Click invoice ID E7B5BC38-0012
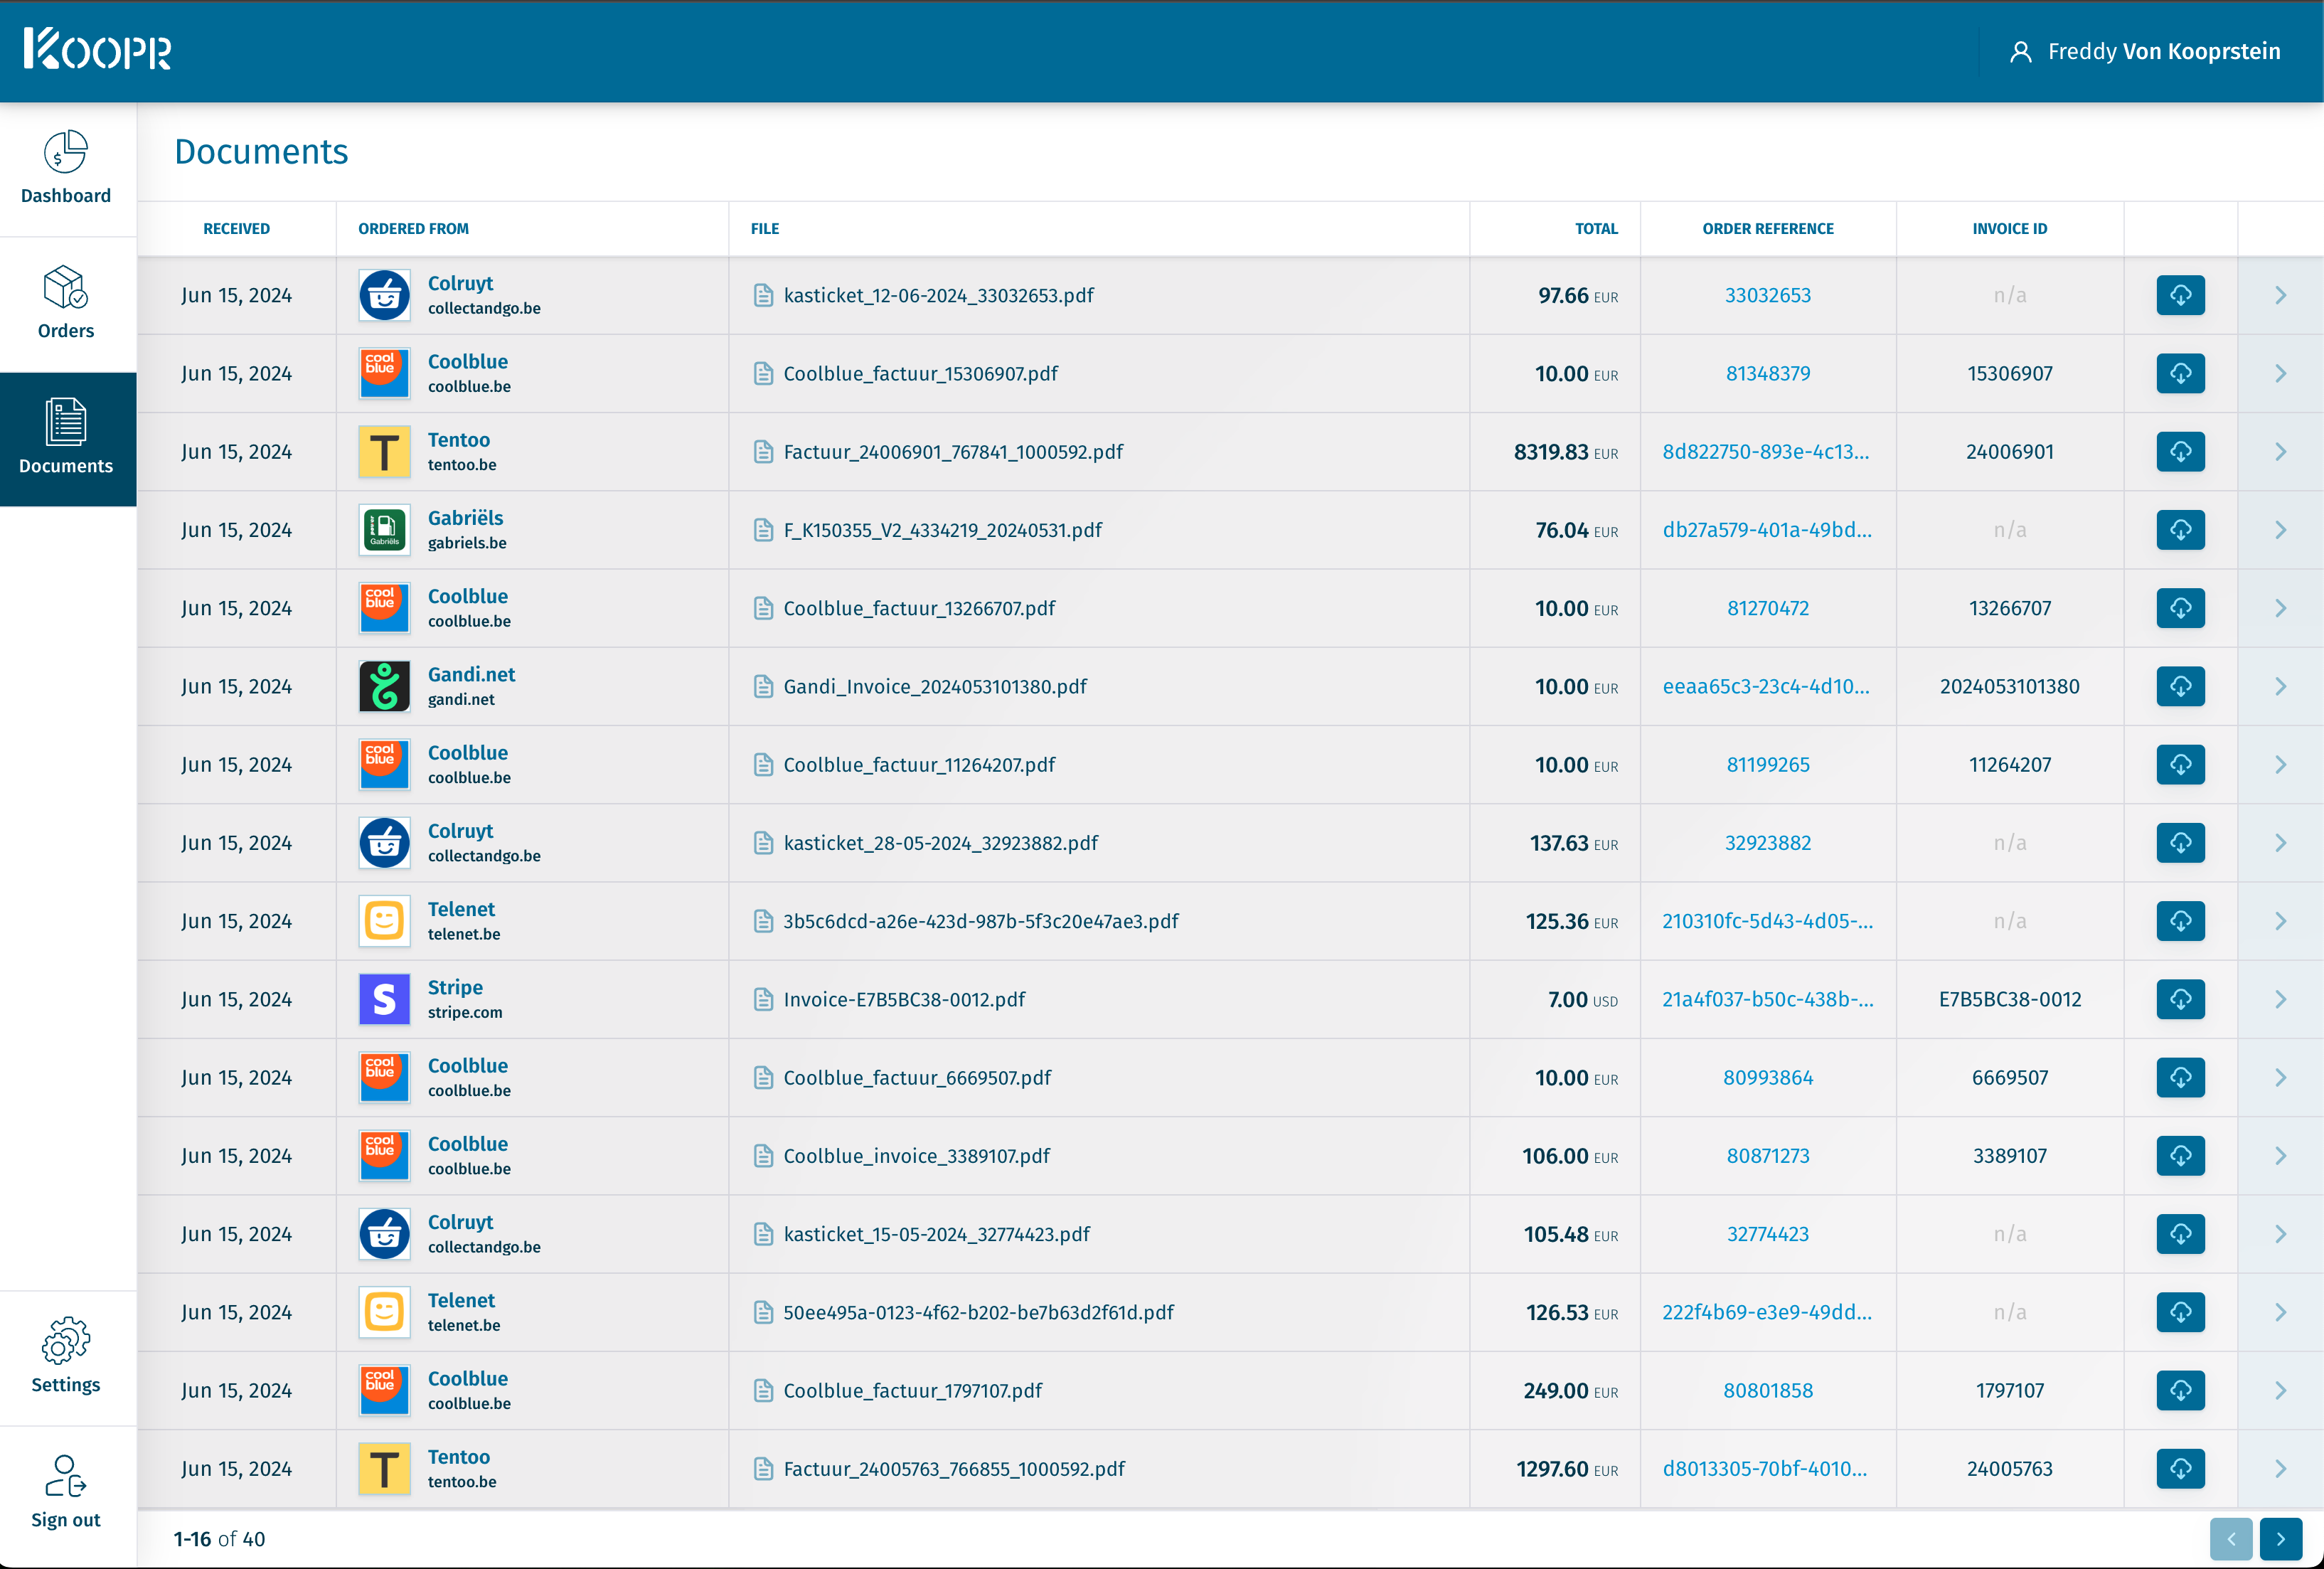 (x=2009, y=999)
